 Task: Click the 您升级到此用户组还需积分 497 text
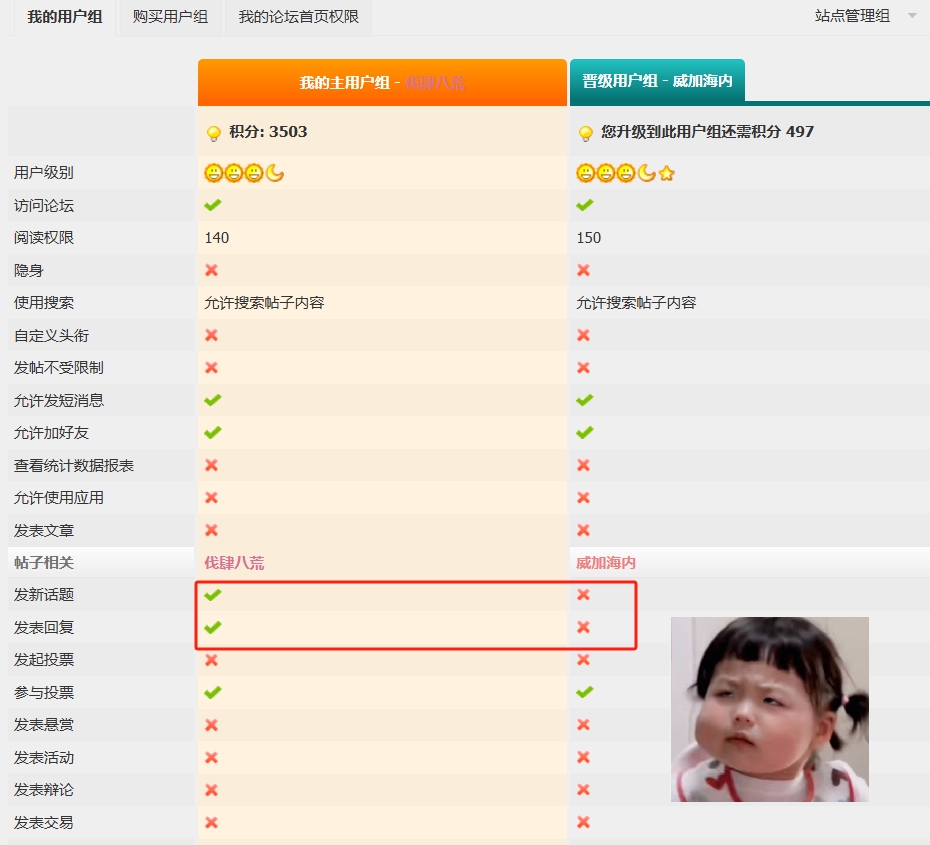coord(707,132)
